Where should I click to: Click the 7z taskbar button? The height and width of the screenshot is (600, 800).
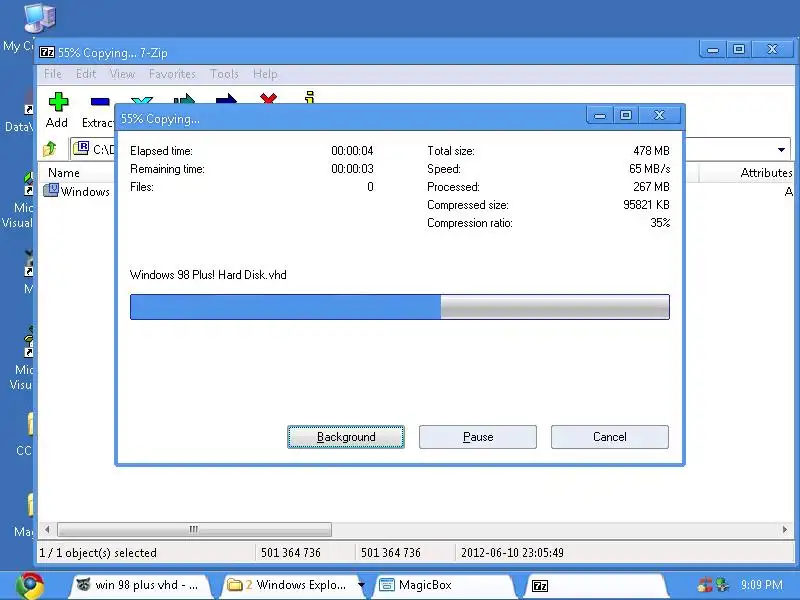click(x=594, y=585)
